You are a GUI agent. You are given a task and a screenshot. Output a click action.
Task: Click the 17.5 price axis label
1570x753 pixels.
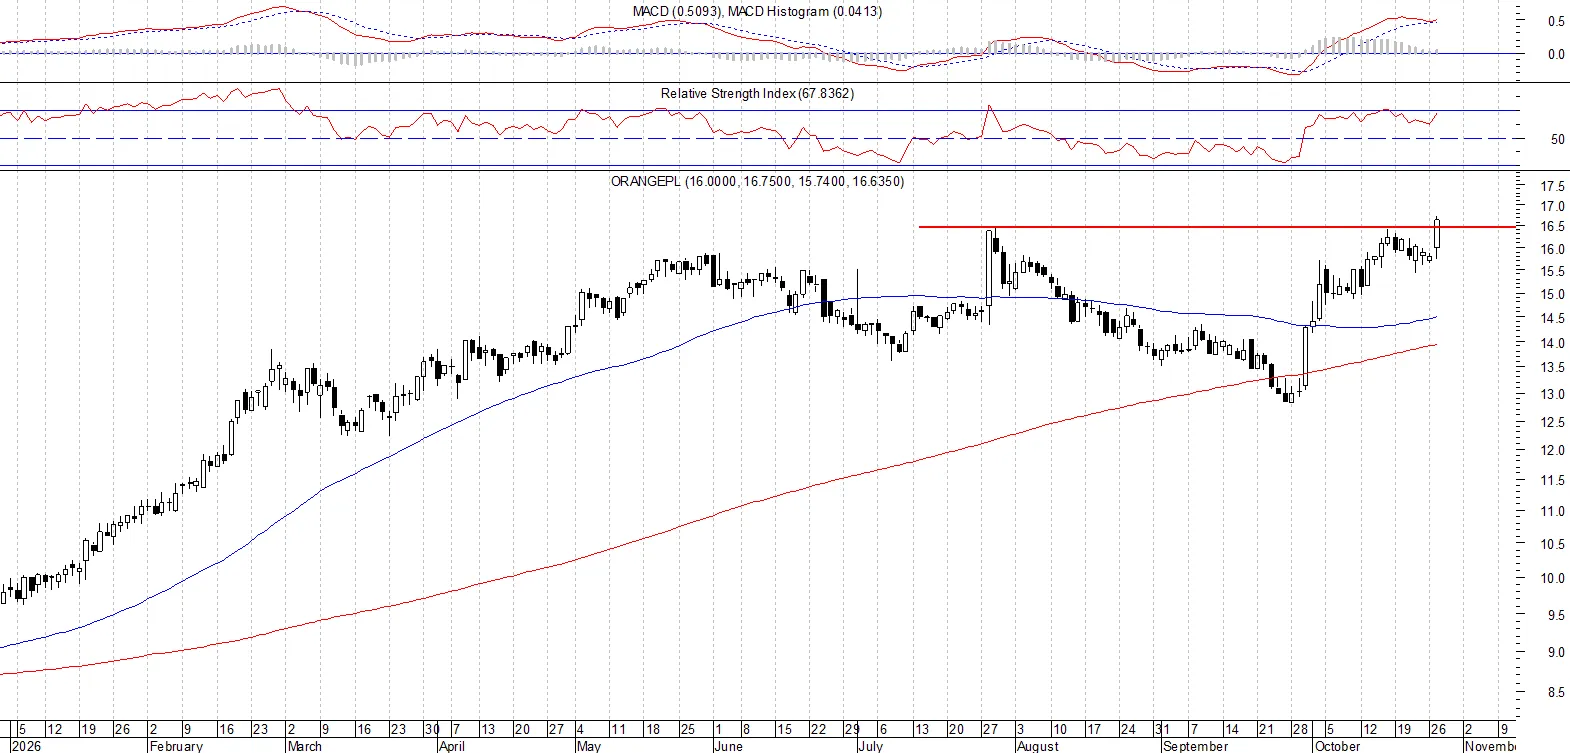point(1553,186)
